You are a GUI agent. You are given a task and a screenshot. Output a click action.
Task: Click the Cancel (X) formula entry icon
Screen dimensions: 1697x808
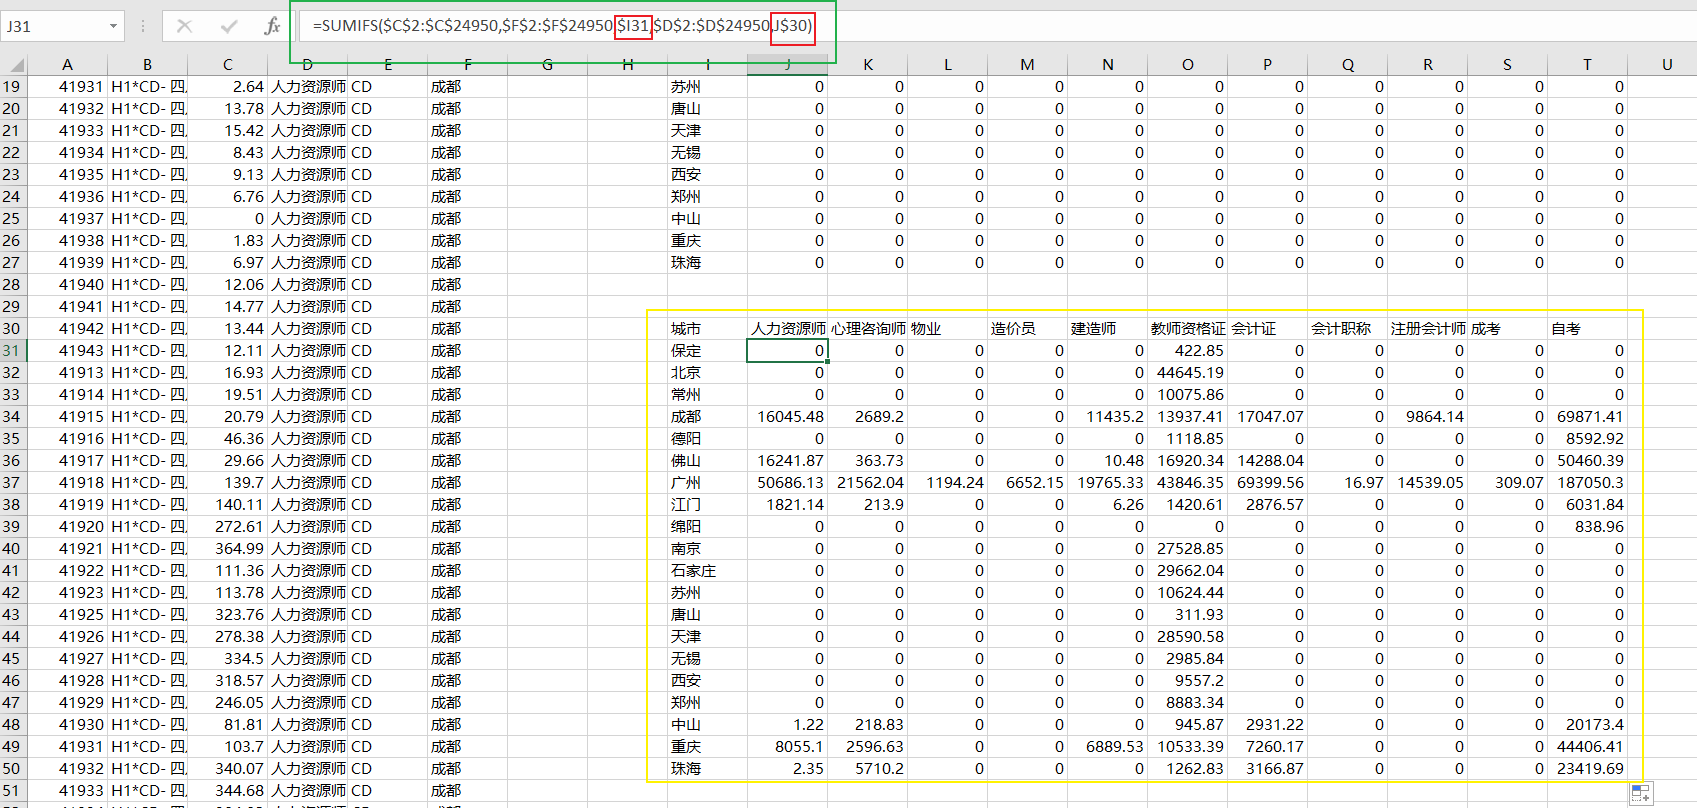click(x=184, y=26)
